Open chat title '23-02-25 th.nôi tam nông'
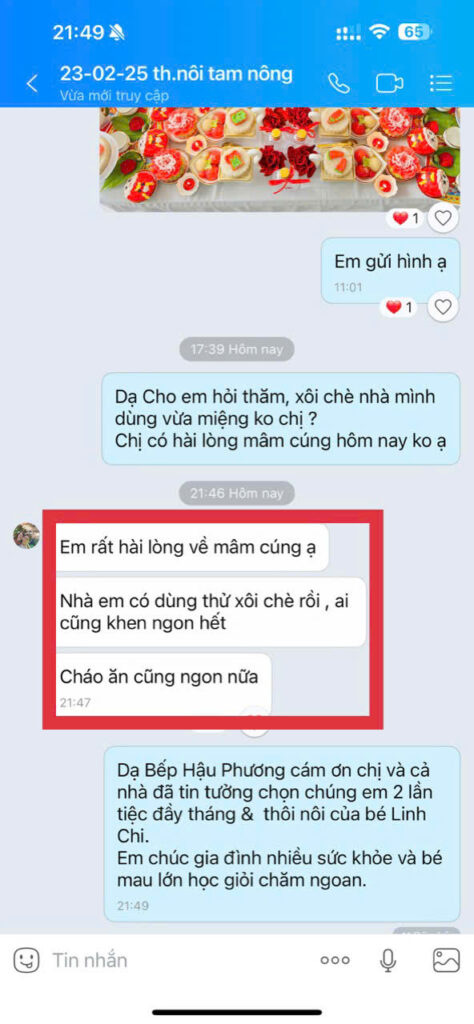 coord(176,73)
